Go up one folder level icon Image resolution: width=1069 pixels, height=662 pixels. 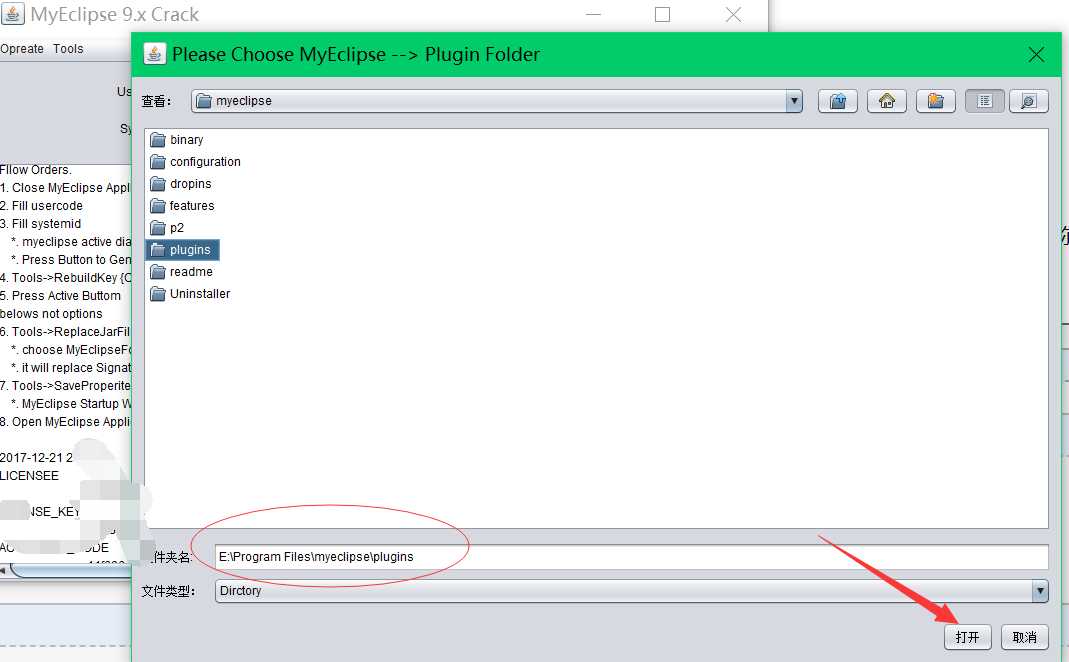click(837, 101)
